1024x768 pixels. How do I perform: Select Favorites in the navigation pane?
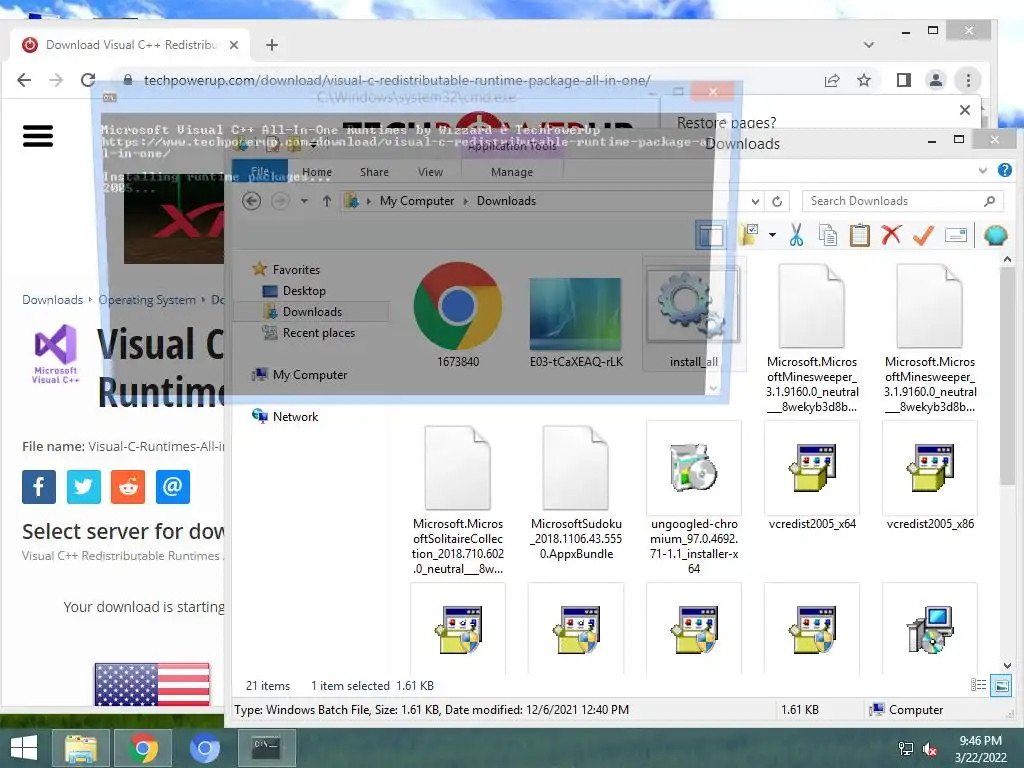[x=296, y=269]
